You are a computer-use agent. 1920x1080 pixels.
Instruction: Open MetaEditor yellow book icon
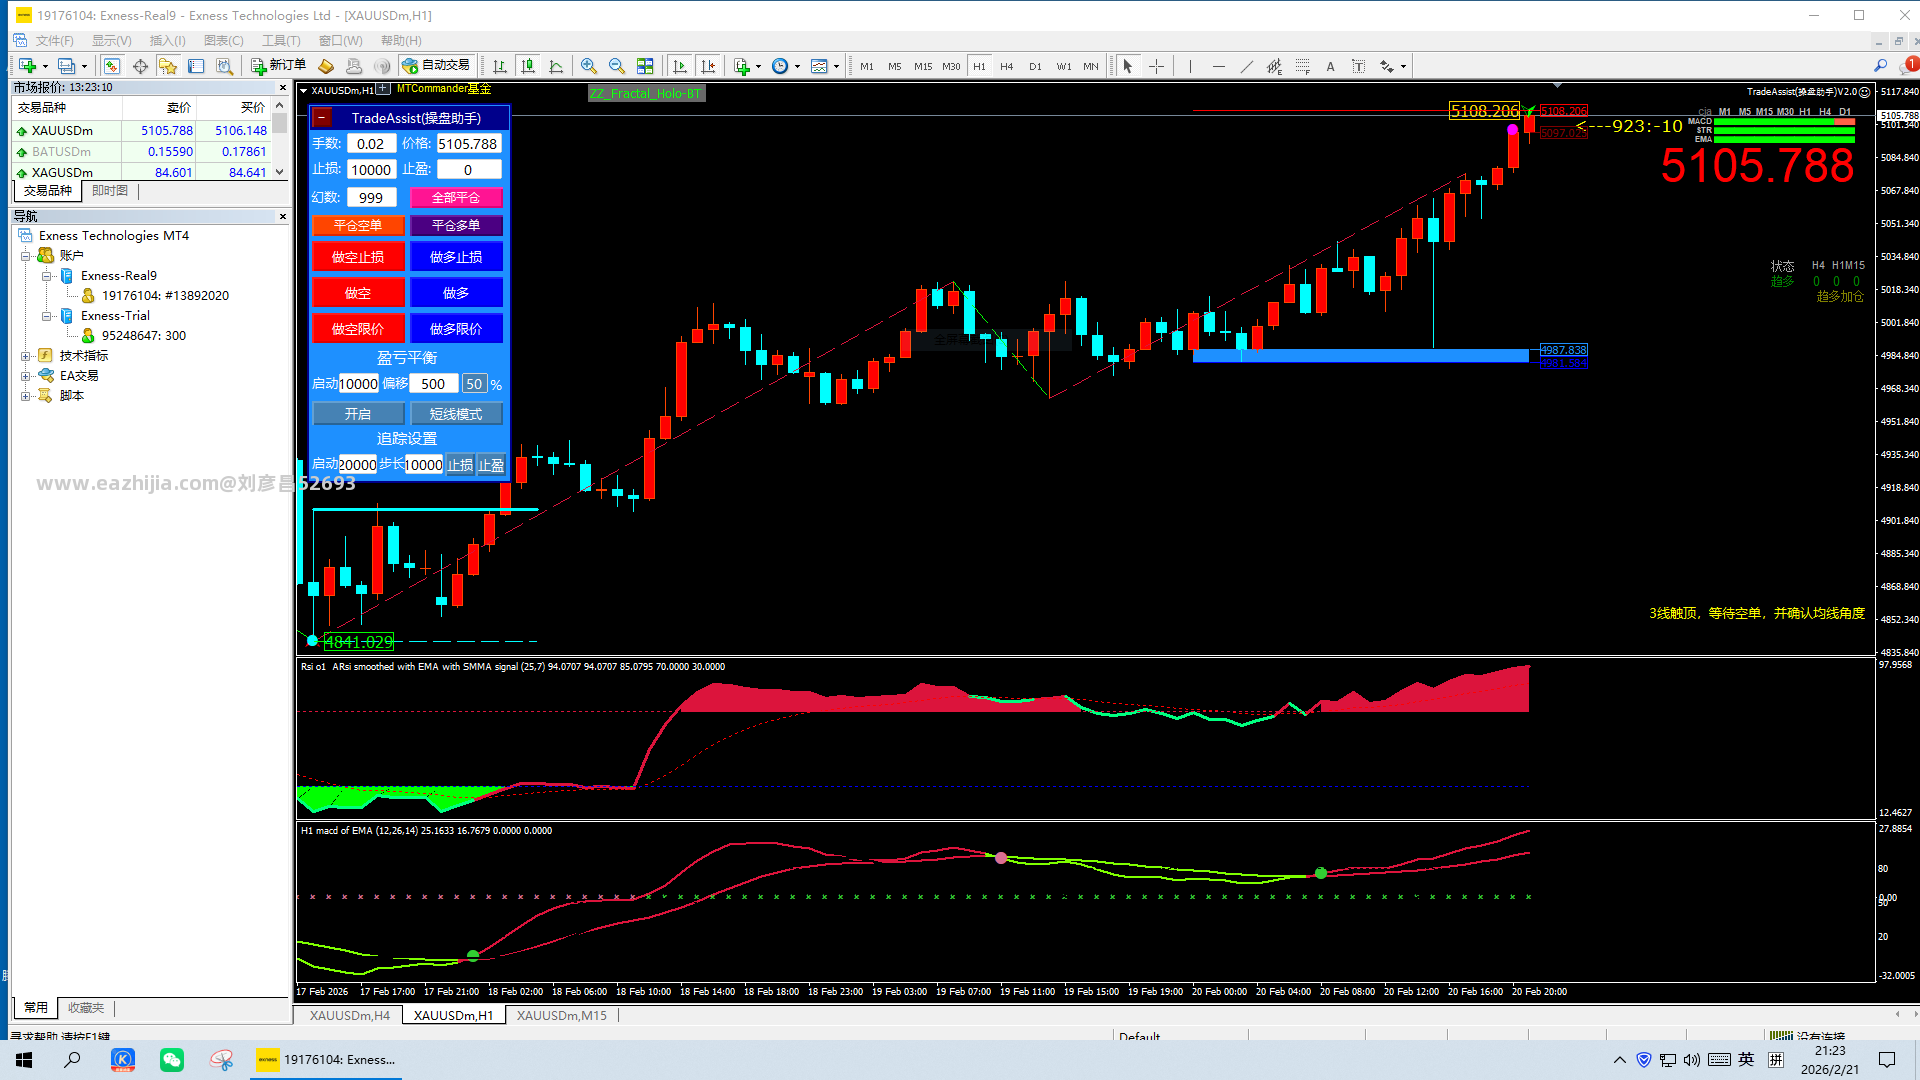(326, 66)
